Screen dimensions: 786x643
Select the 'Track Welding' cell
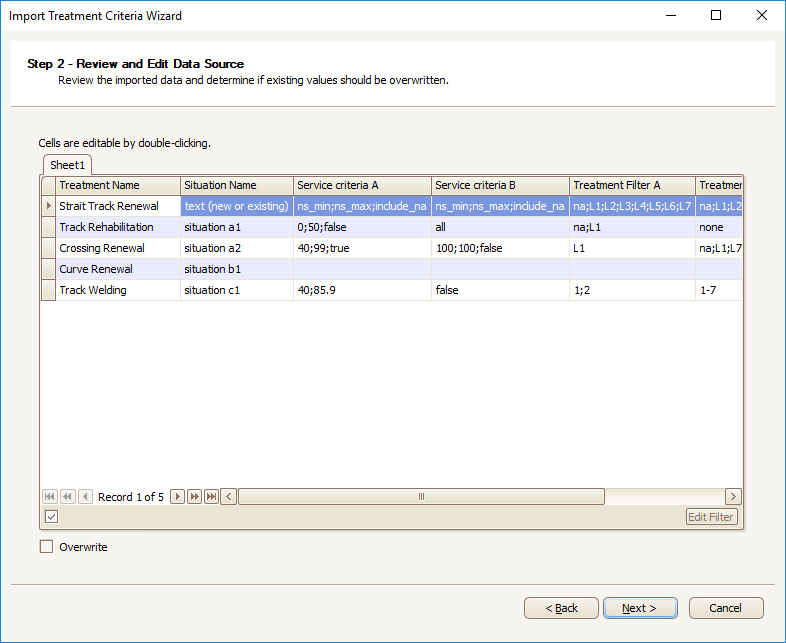pyautogui.click(x=118, y=290)
